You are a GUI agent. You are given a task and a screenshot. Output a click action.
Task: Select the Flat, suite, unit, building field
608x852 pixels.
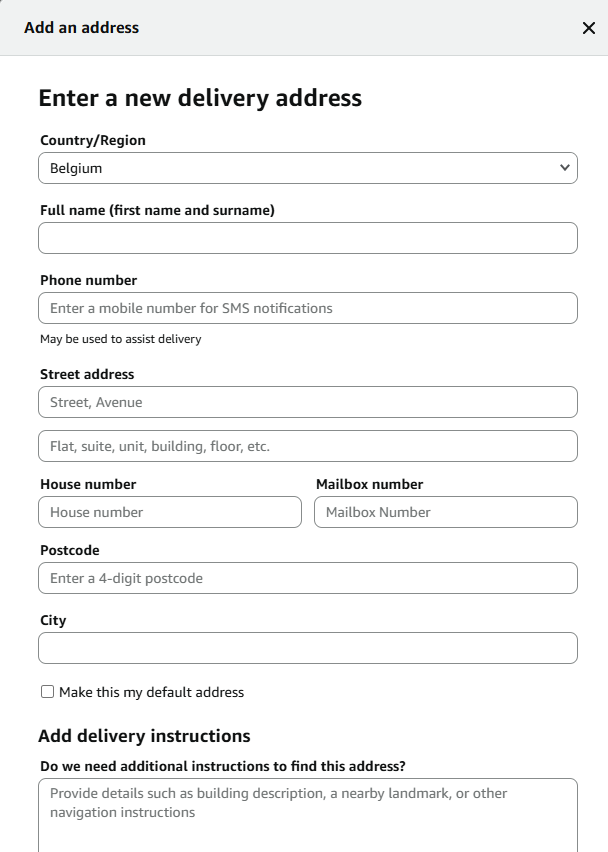308,446
